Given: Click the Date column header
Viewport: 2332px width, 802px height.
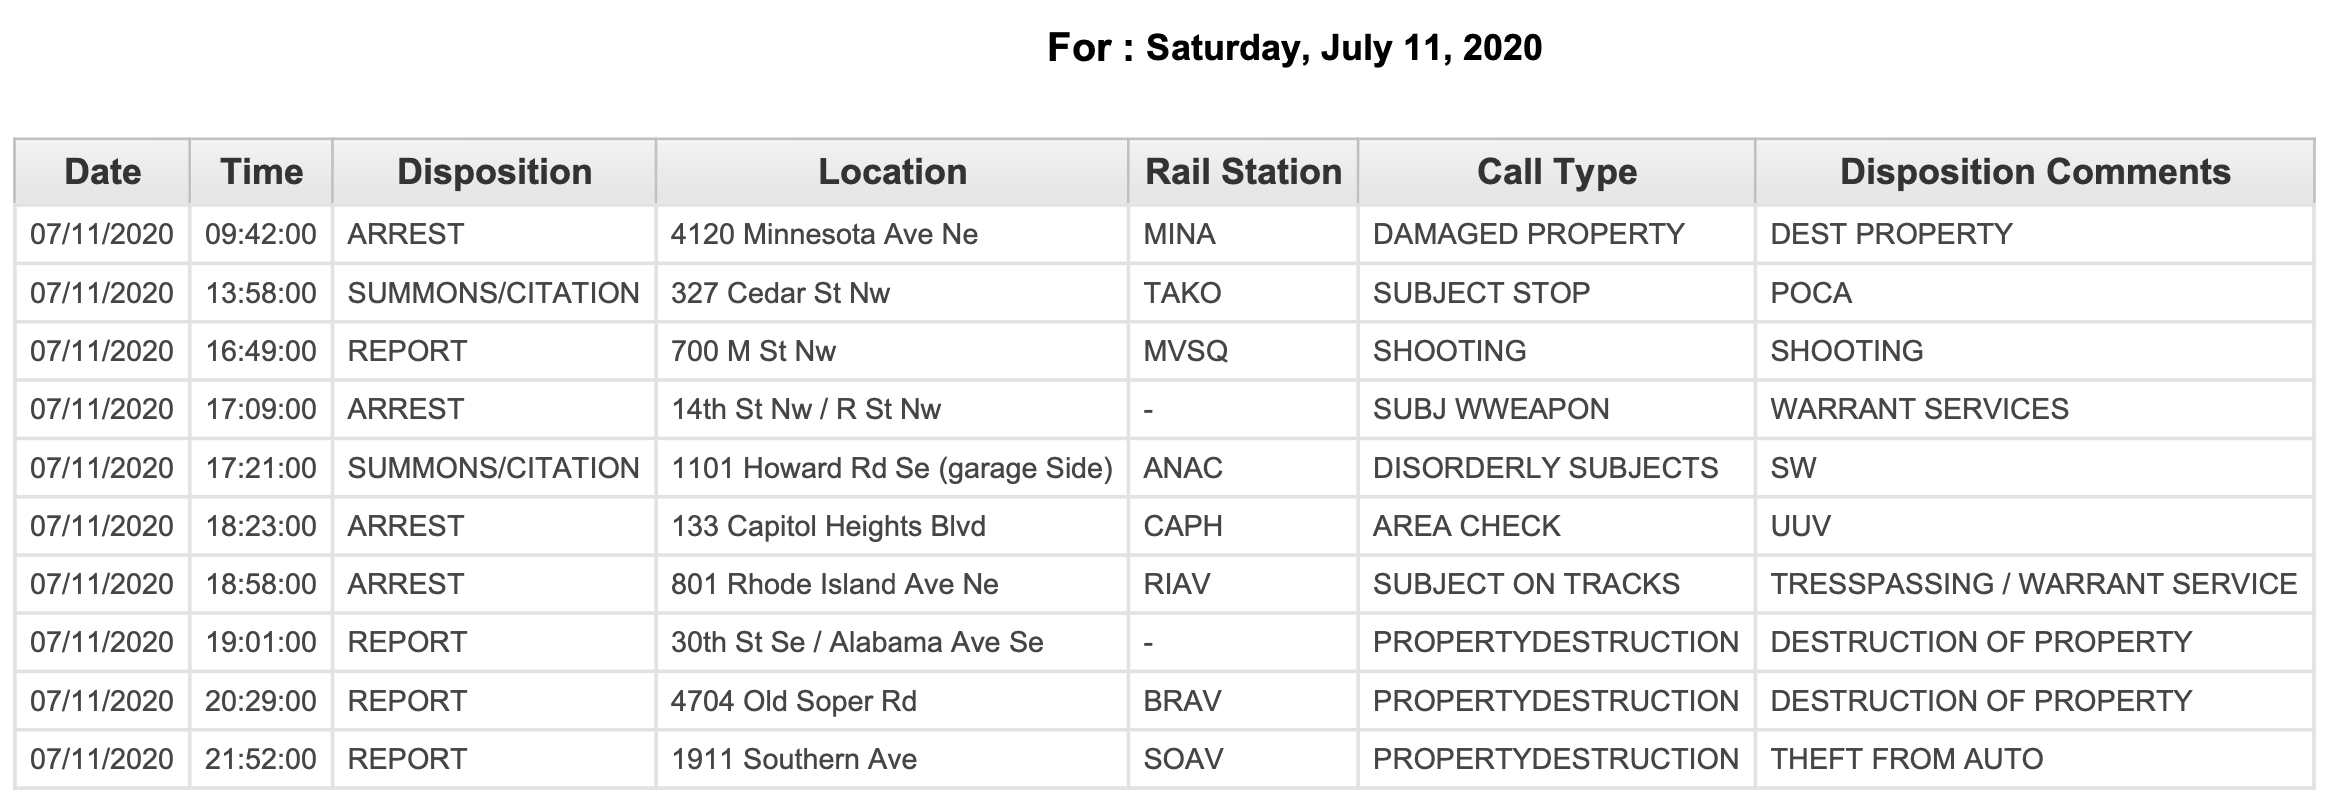Looking at the screenshot, I should (102, 172).
